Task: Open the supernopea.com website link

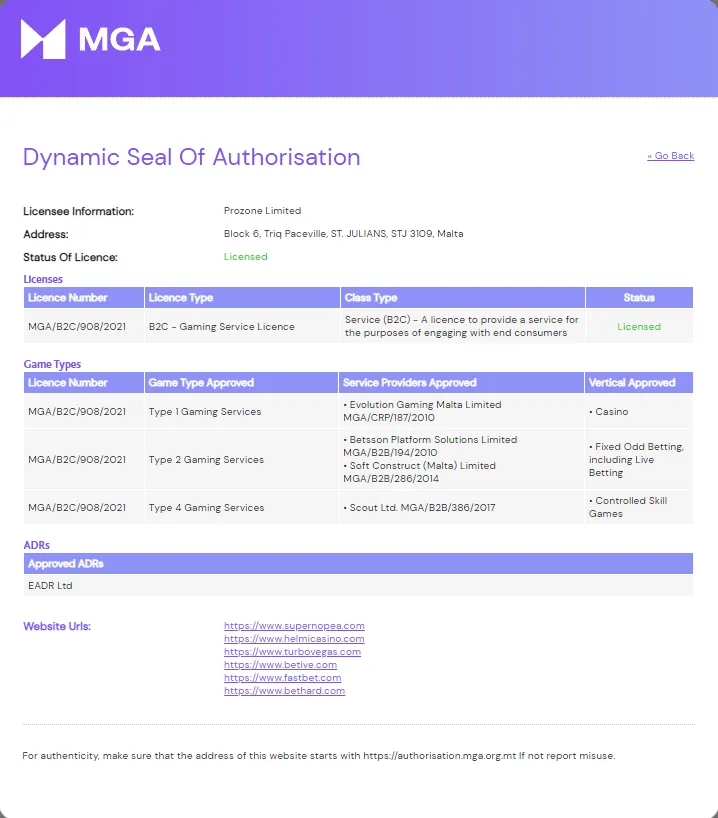Action: pyautogui.click(x=294, y=626)
